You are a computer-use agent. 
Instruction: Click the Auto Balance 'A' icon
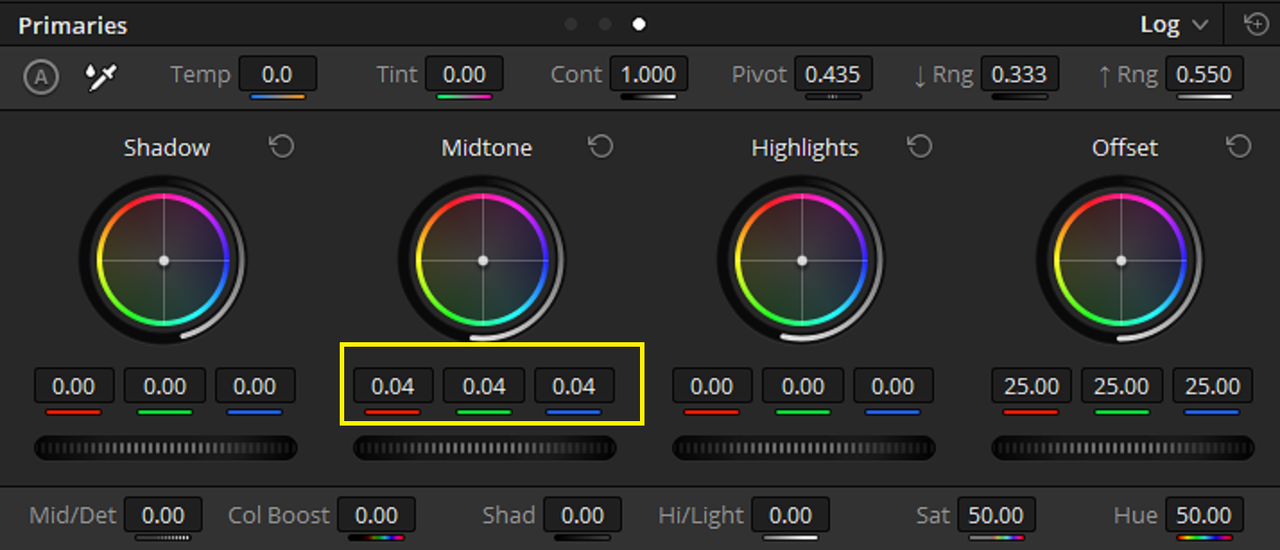click(41, 77)
